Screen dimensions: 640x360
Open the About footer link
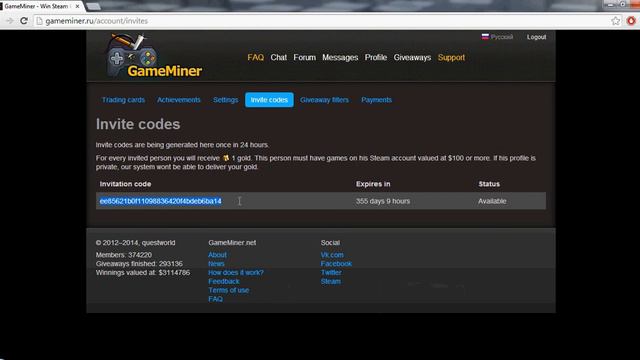tap(217, 255)
